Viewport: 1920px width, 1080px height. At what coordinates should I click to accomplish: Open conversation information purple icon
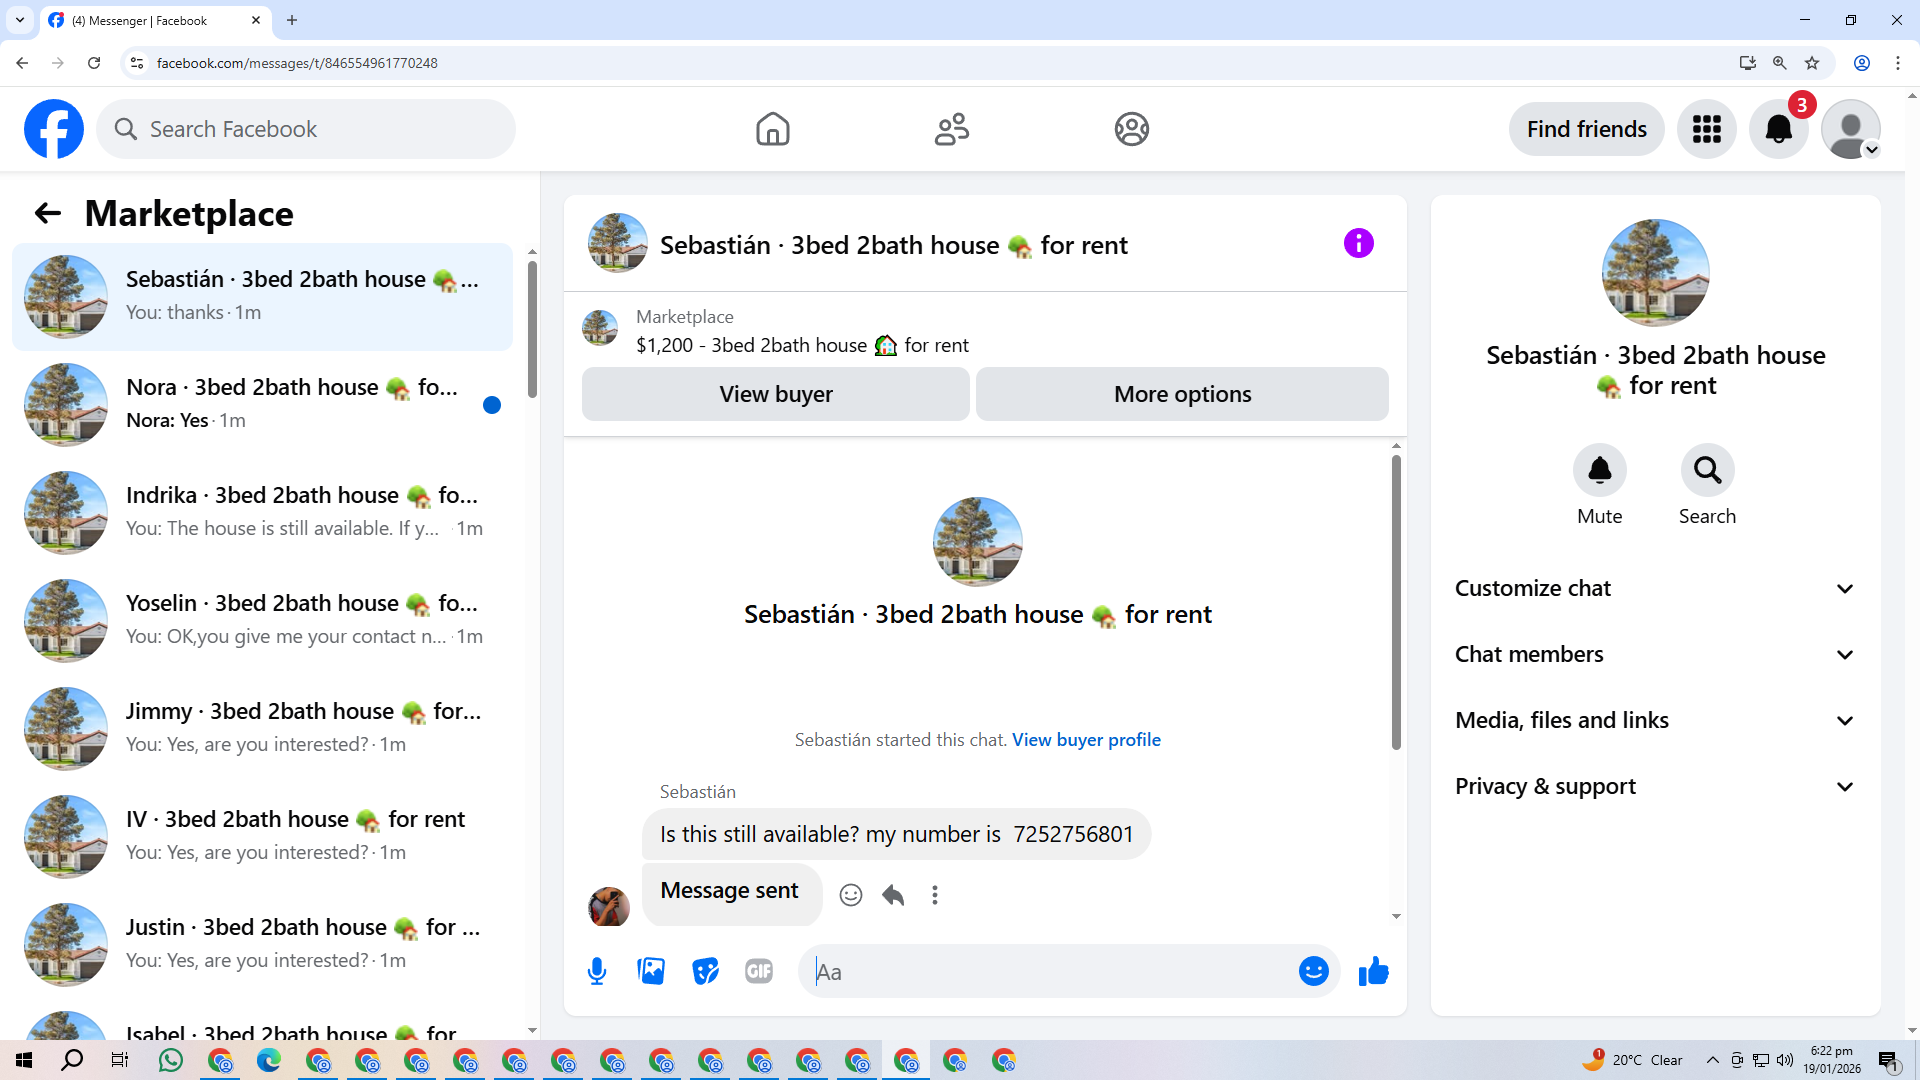[x=1358, y=243]
